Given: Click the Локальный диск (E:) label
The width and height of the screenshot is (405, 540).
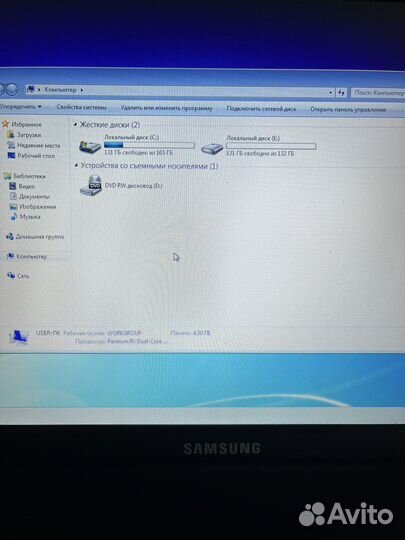Looking at the screenshot, I should [253, 138].
